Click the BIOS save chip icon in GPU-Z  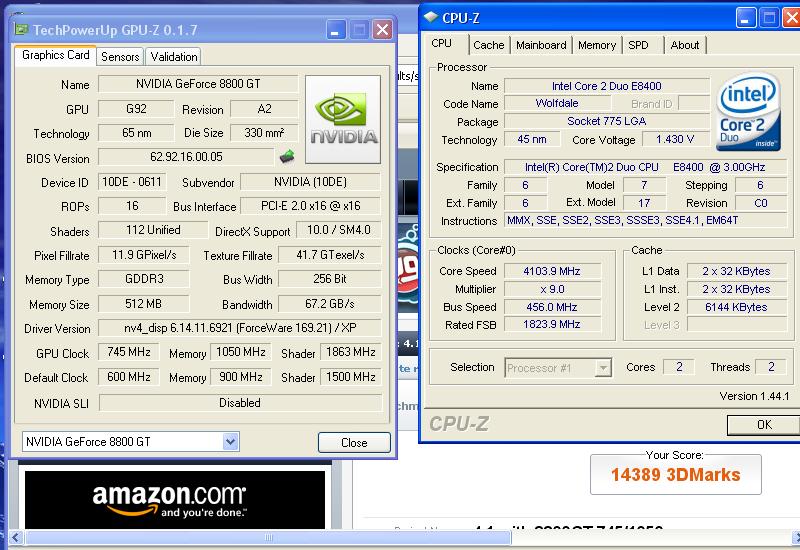point(287,156)
